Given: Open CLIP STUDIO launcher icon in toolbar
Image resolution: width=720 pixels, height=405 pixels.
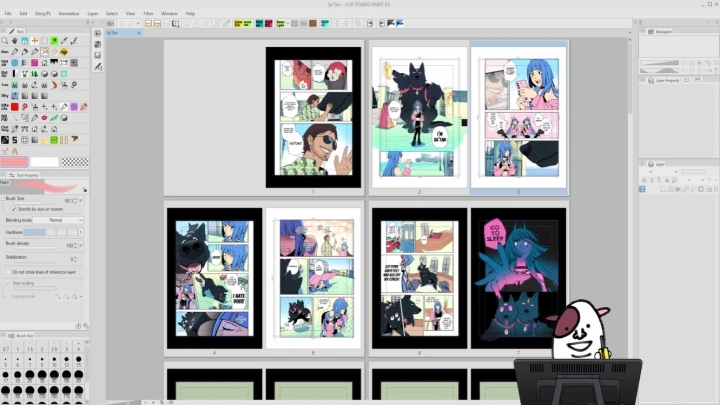Looking at the screenshot, I should click(x=110, y=23).
